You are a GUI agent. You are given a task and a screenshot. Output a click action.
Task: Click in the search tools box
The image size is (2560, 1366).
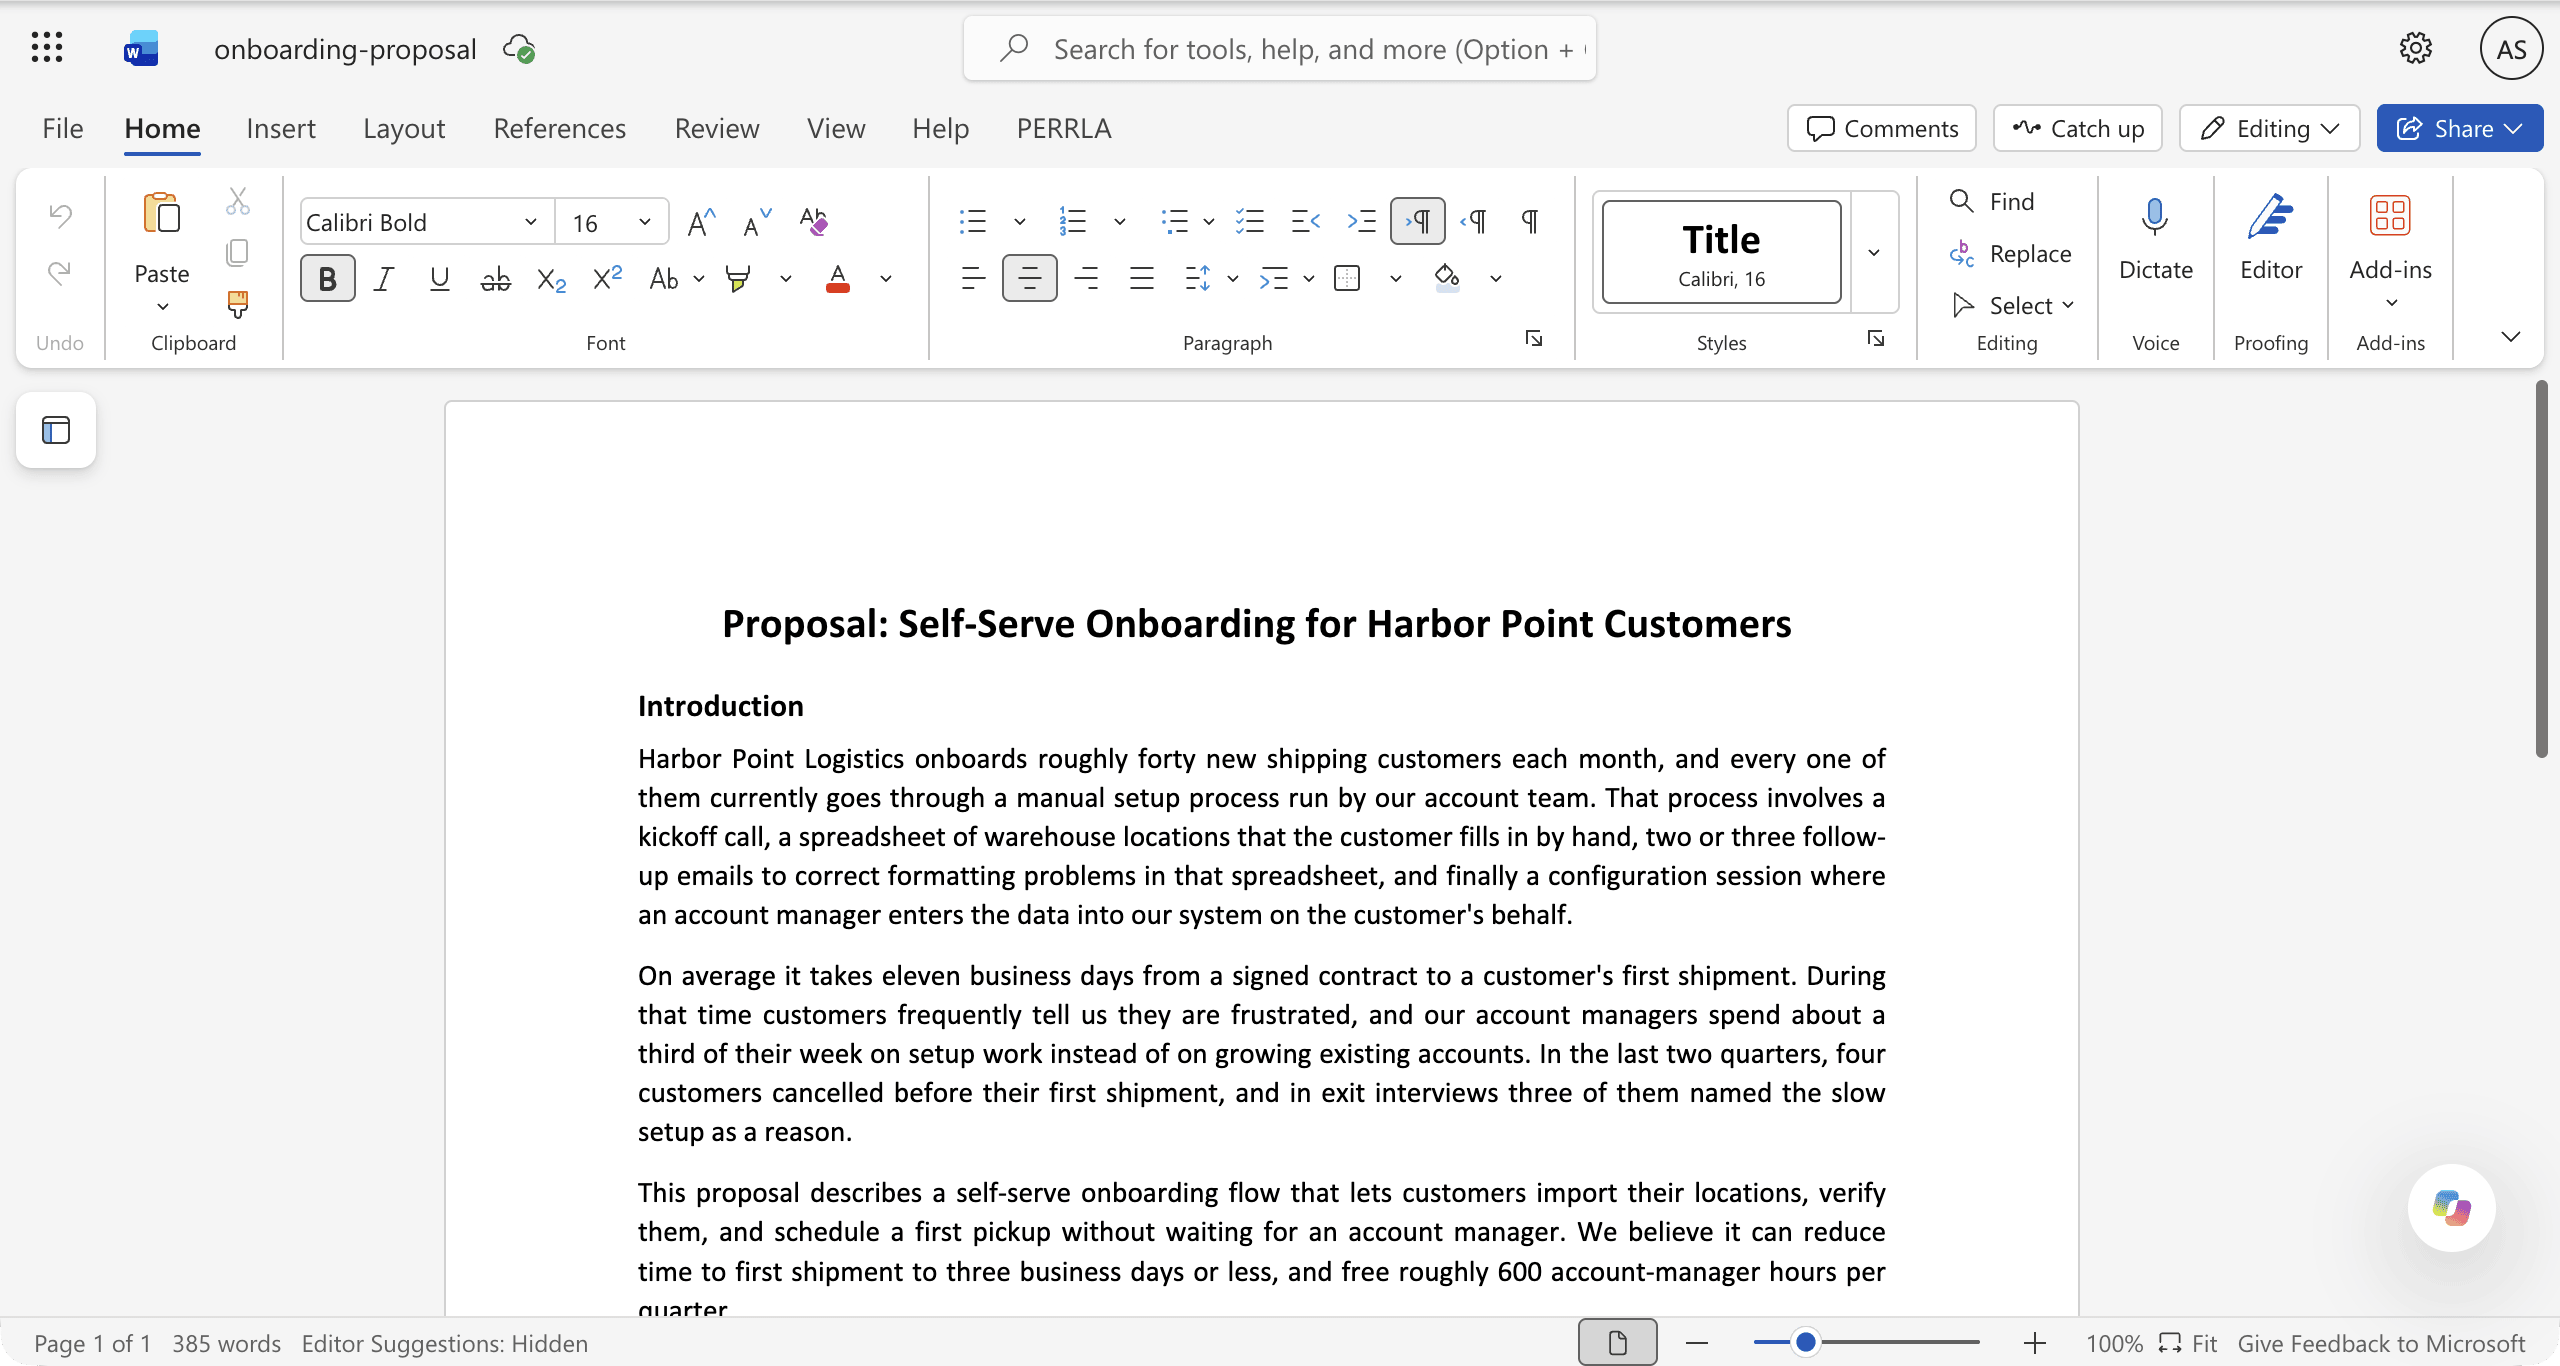click(x=1279, y=48)
